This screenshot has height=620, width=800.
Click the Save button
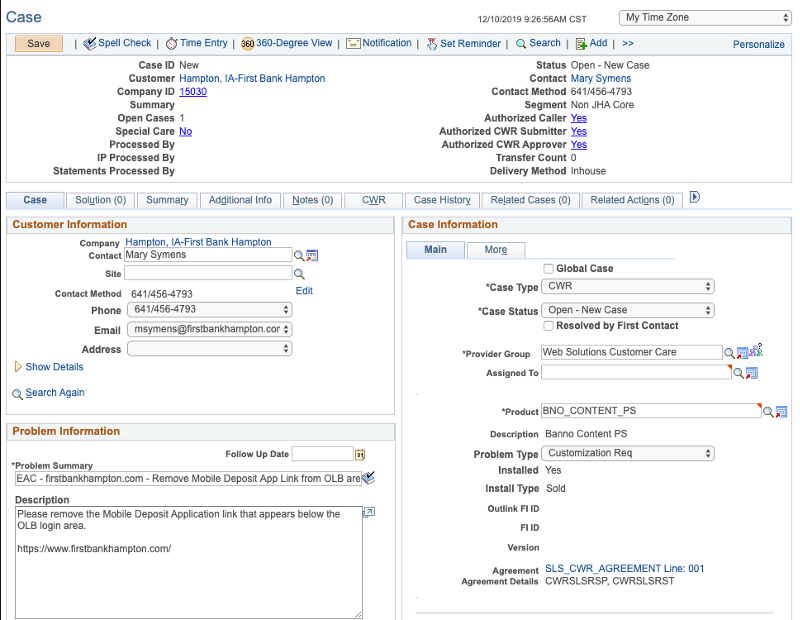(x=39, y=44)
